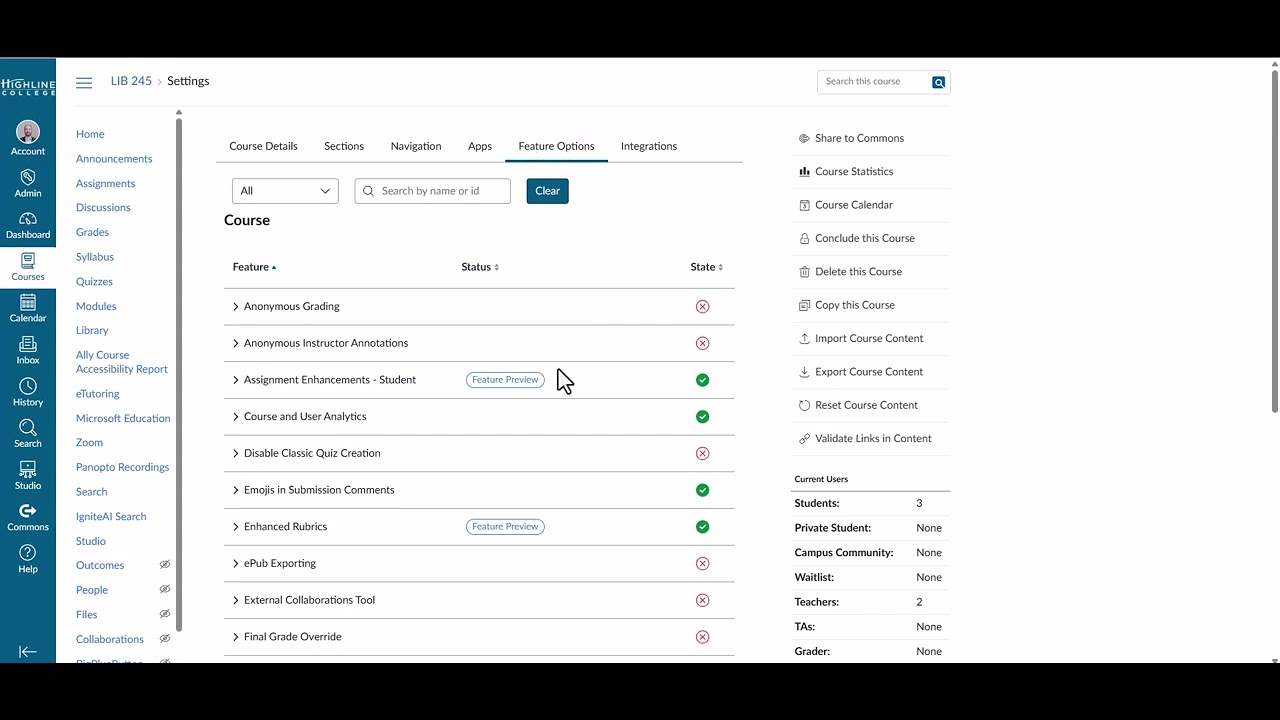Image resolution: width=1280 pixels, height=720 pixels.
Task: Open Announcements in course menu
Action: [114, 159]
